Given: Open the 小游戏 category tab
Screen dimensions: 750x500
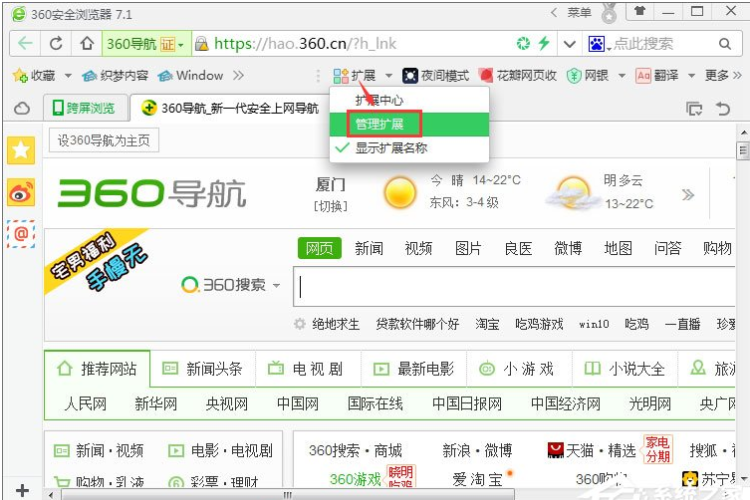Looking at the screenshot, I should pos(519,369).
